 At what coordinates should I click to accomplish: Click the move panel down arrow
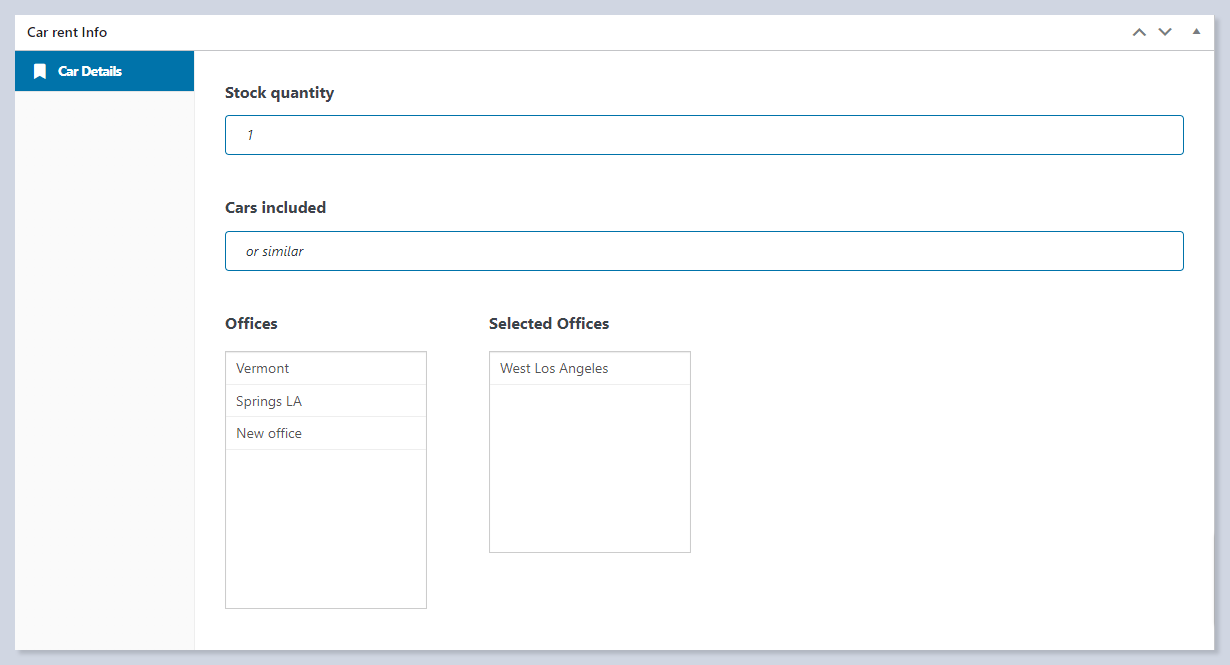[x=1165, y=32]
